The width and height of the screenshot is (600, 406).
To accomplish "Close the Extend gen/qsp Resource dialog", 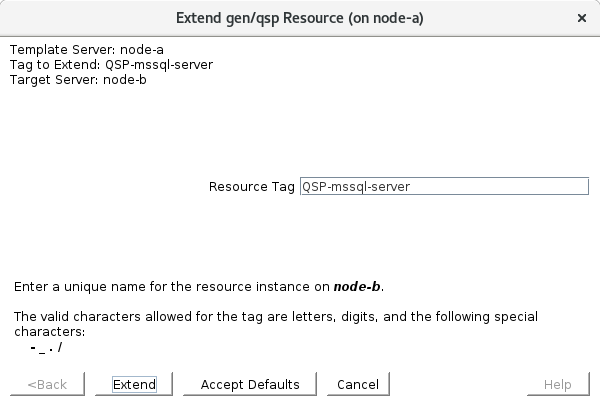I will tap(582, 18).
